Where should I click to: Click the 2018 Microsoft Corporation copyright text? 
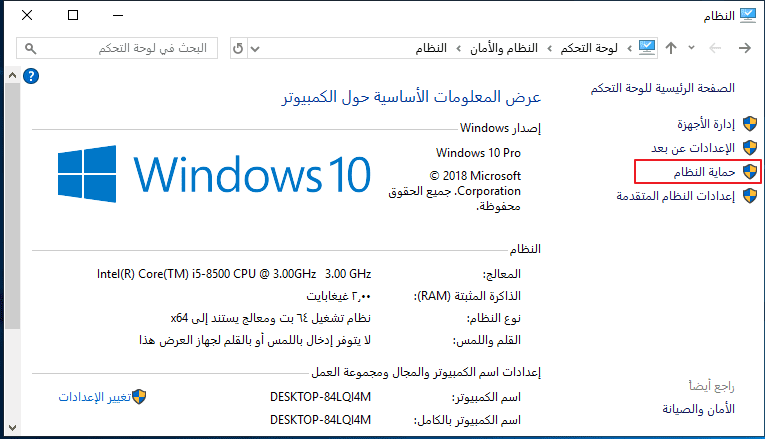point(454,191)
